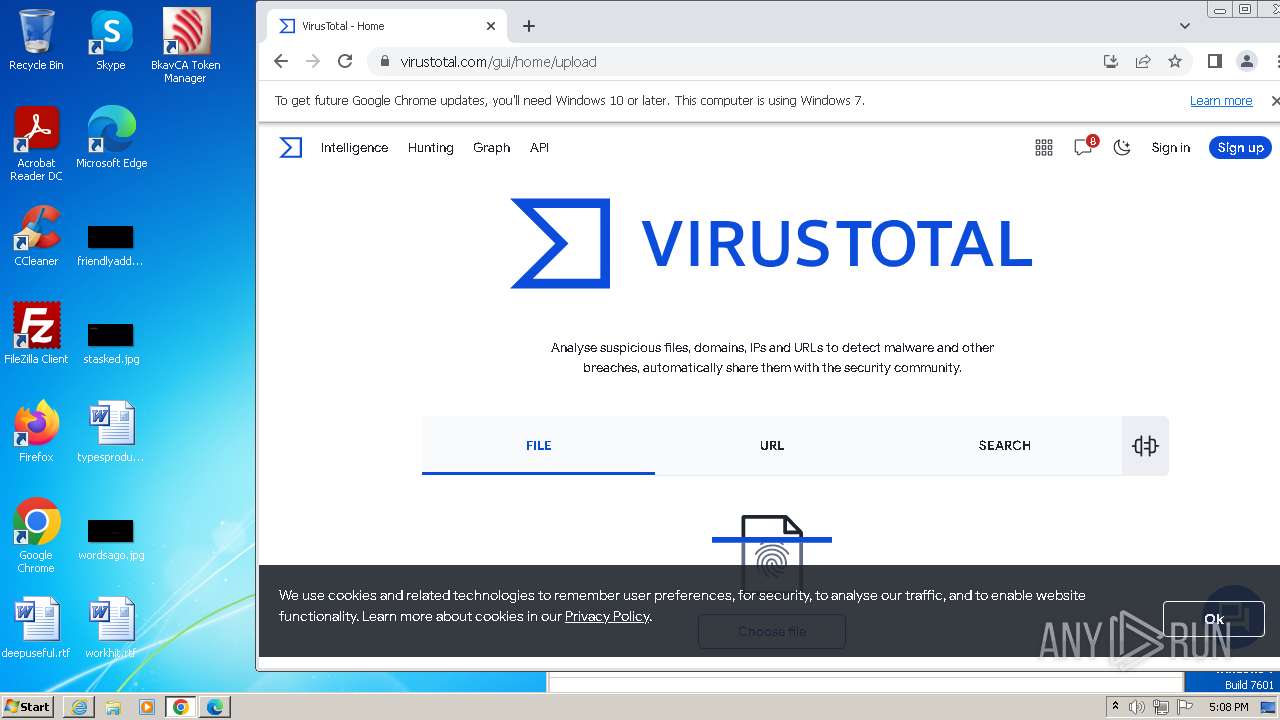Select stasked.jpg on the desktop
Viewport: 1280px width, 720px height.
110,344
